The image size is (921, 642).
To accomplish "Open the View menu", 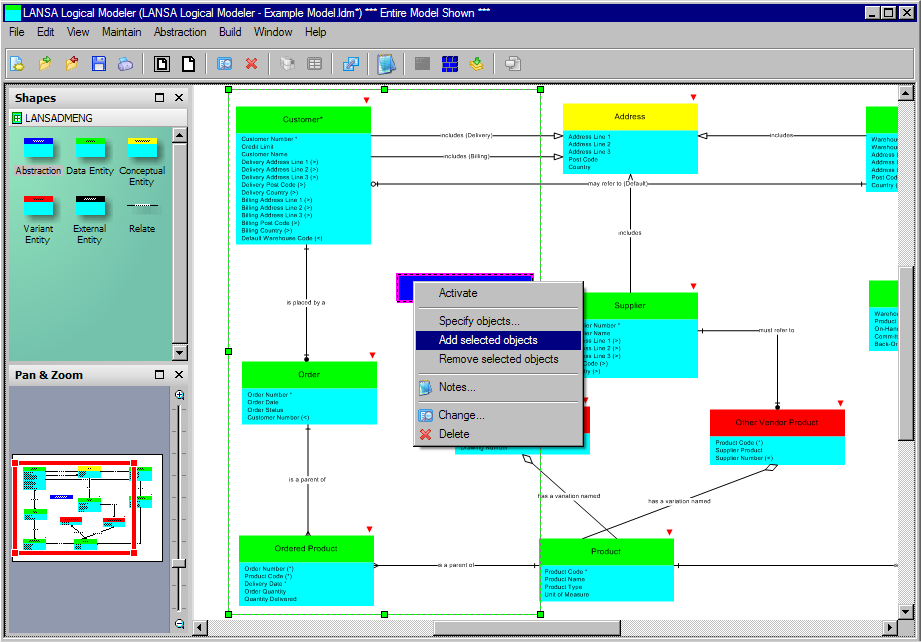I will [78, 32].
